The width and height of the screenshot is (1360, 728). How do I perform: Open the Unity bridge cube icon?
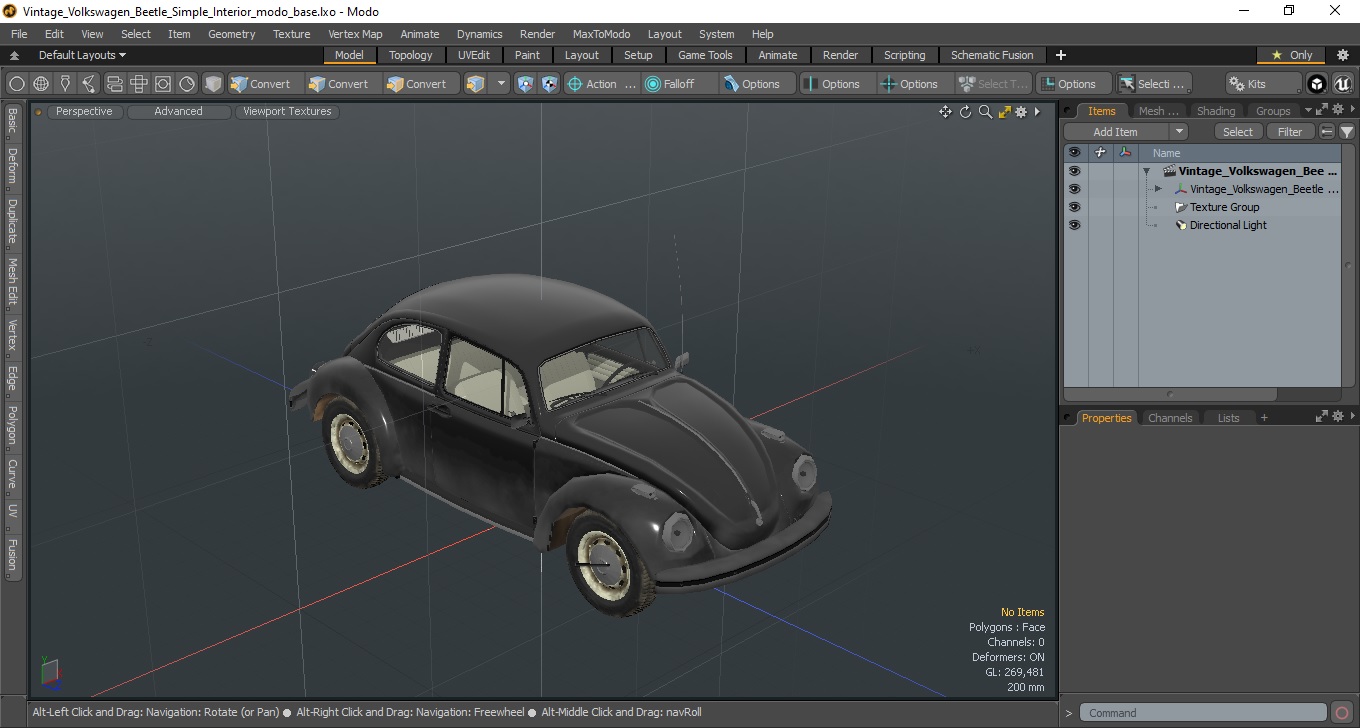tap(1318, 84)
